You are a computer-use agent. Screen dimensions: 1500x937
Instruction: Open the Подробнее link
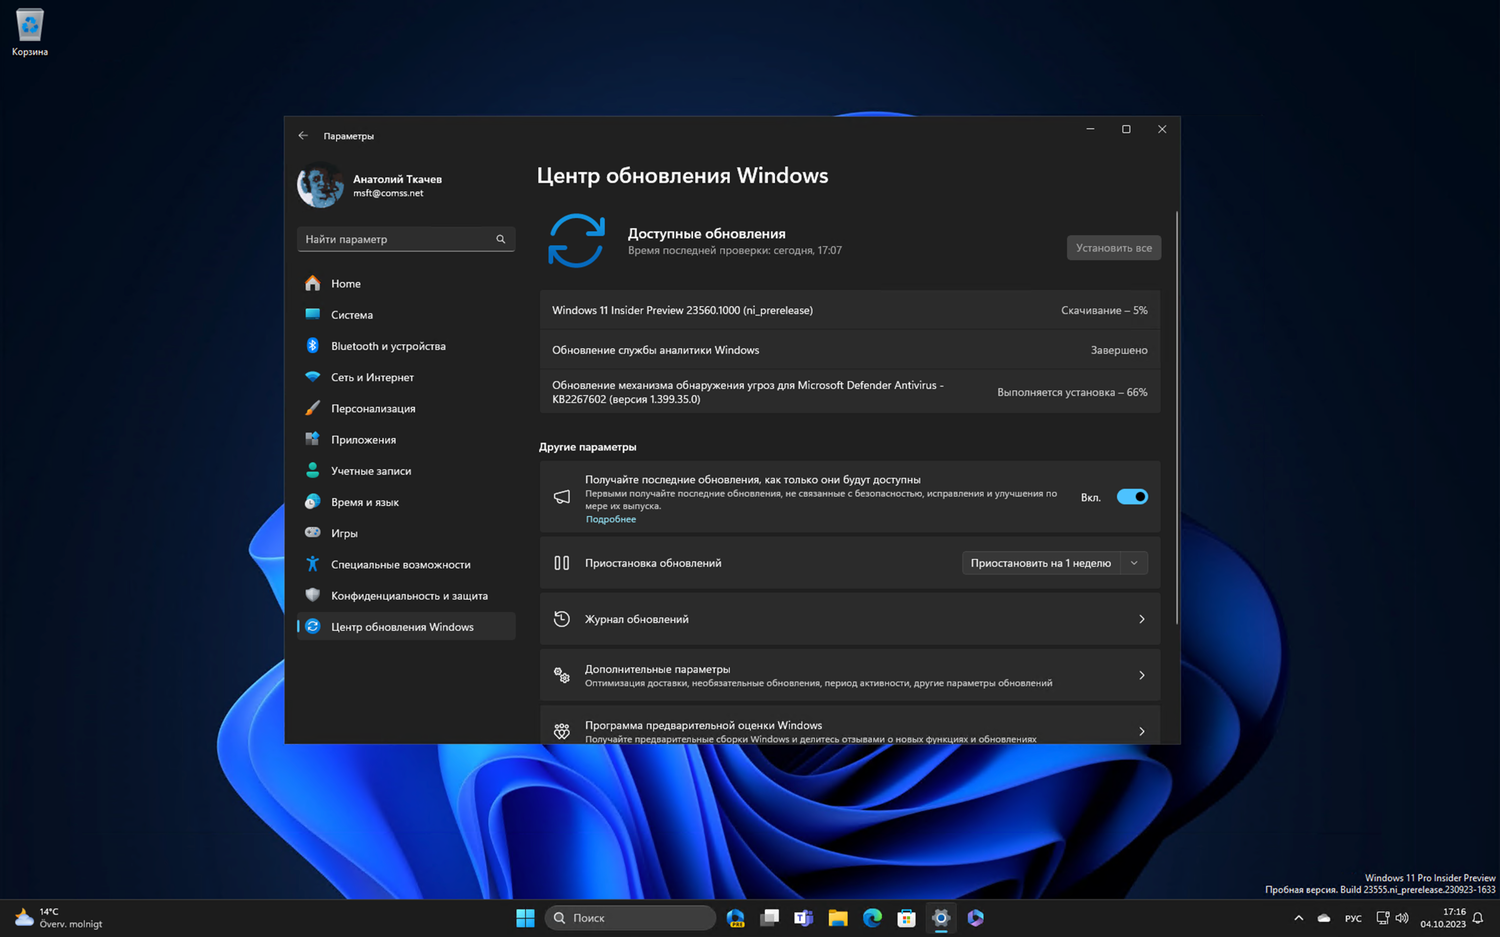tap(610, 518)
